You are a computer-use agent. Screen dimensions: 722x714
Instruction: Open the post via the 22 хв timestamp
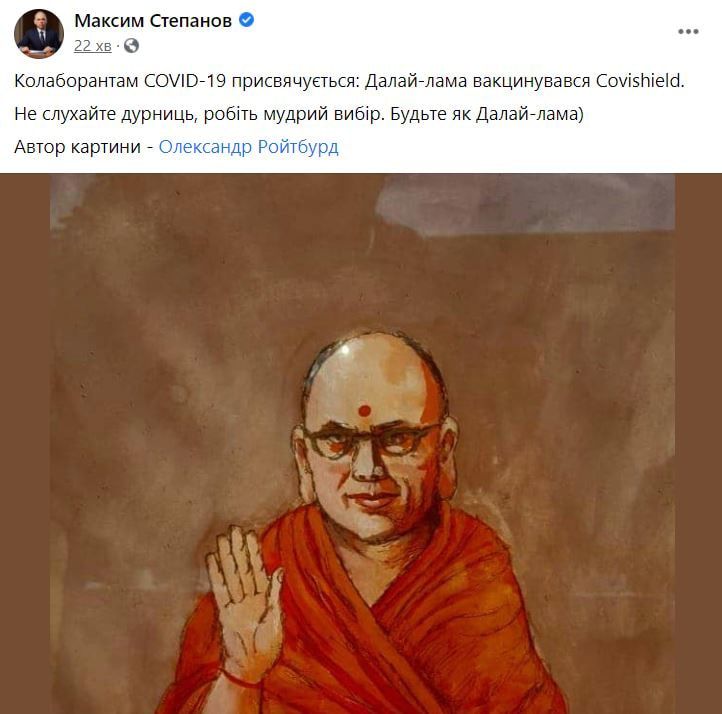point(93,46)
